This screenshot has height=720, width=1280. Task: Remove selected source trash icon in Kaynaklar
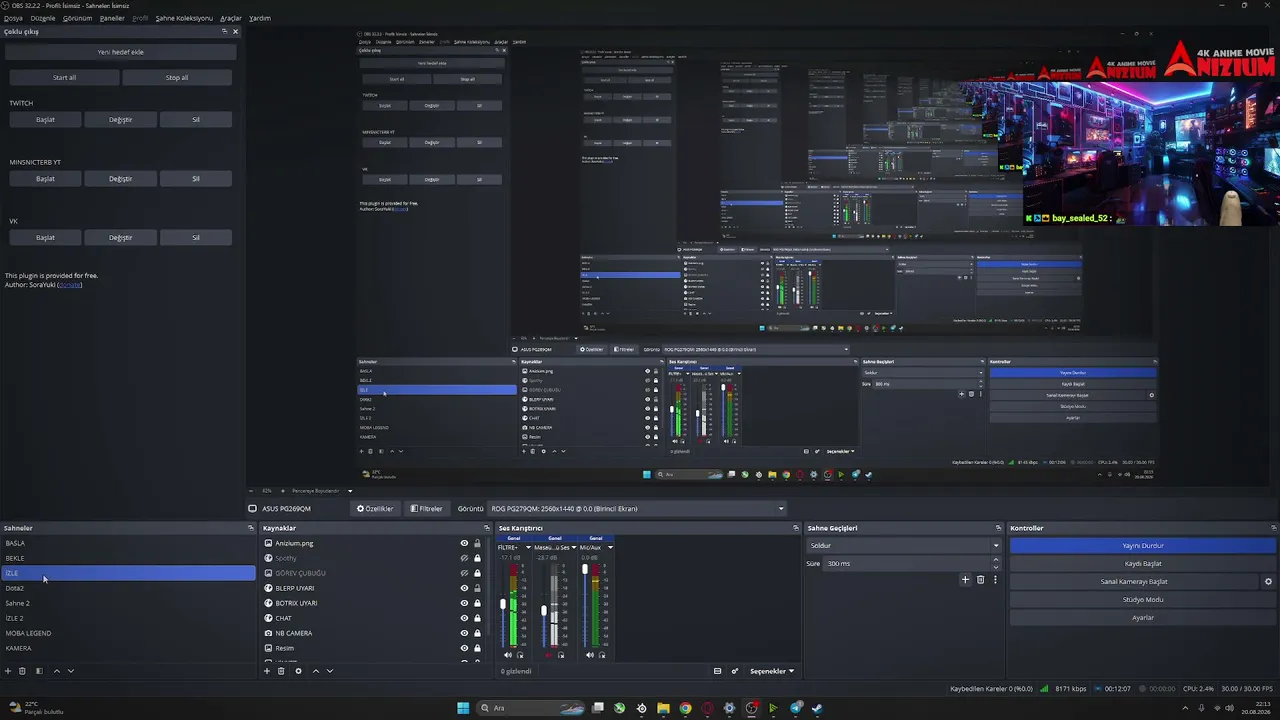[x=281, y=671]
